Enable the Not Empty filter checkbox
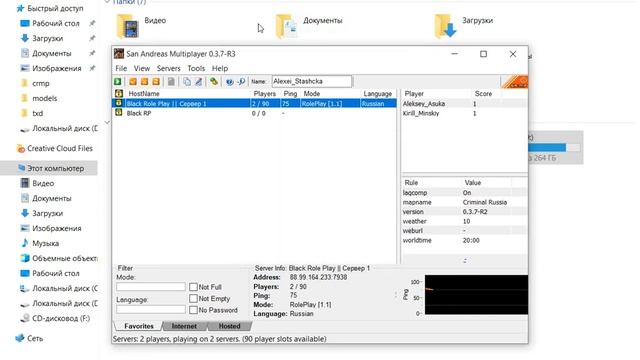Viewport: 640px width, 360px height. click(193, 298)
